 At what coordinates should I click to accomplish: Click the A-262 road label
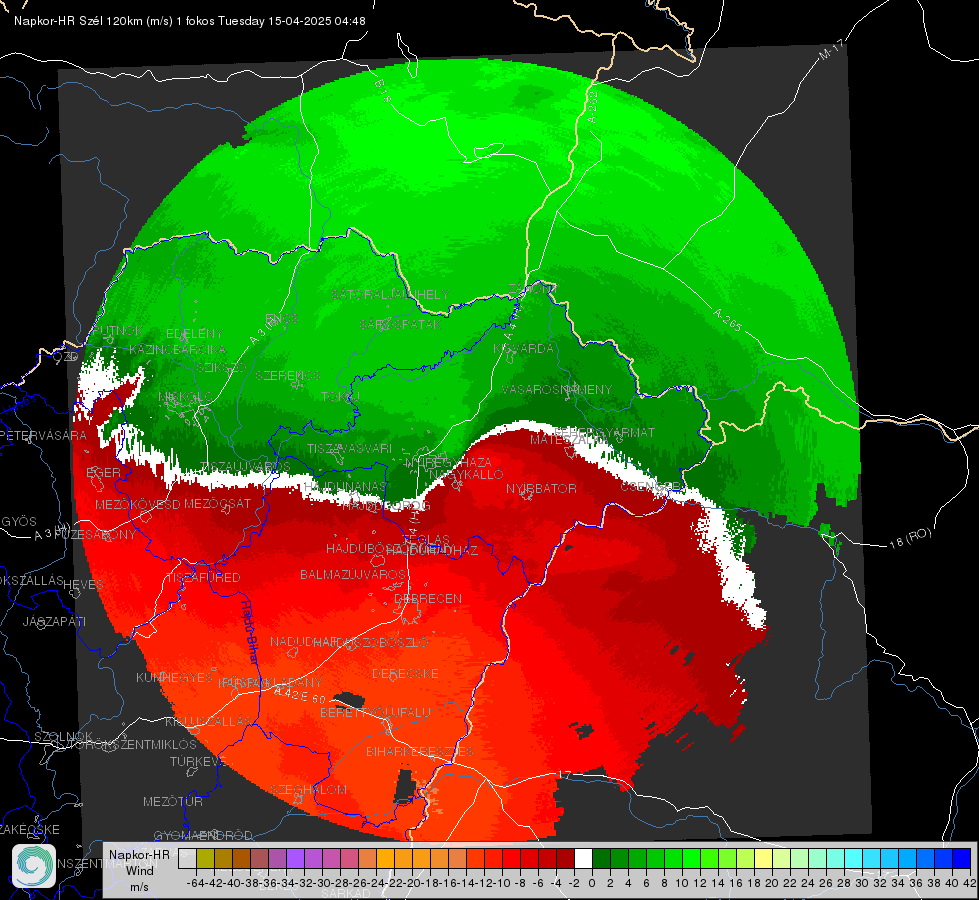point(593,106)
